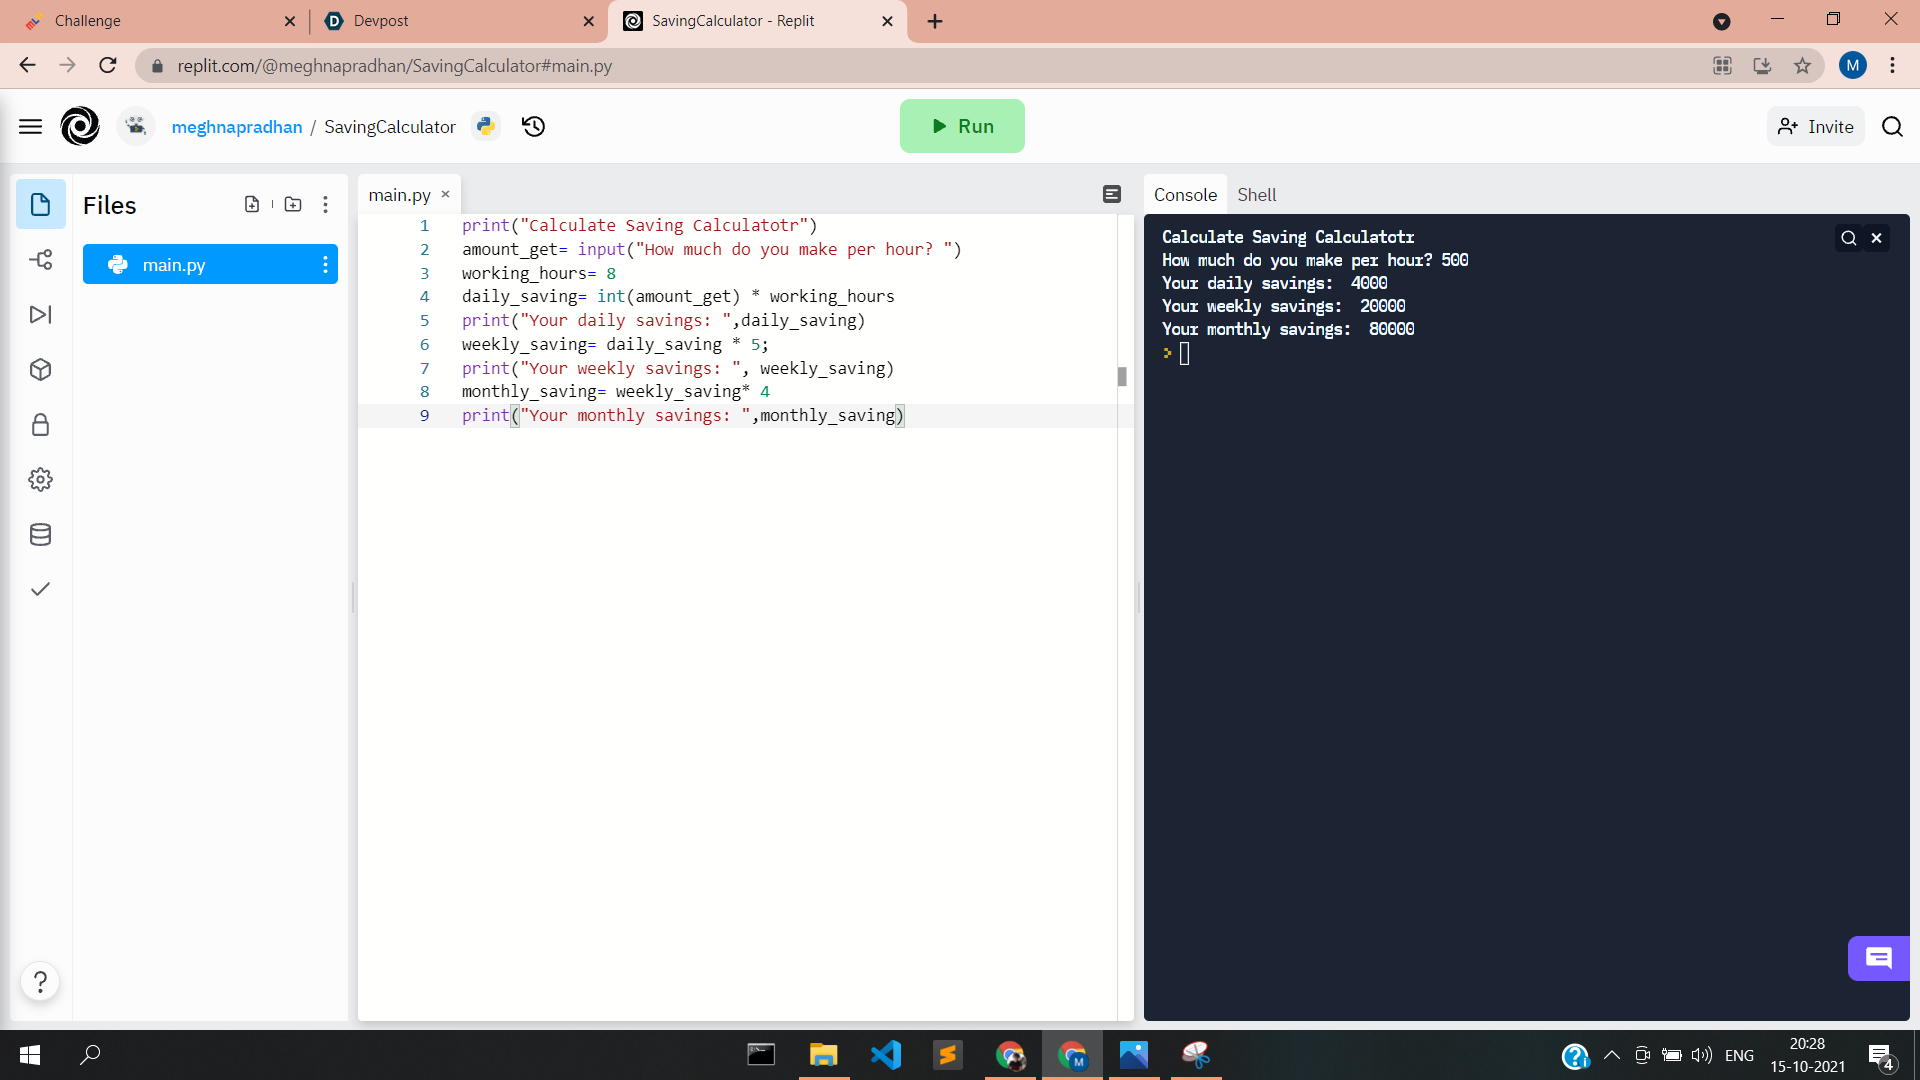Viewport: 1920px width, 1080px height.
Task: Click the new file icon in Files
Action: (x=252, y=204)
